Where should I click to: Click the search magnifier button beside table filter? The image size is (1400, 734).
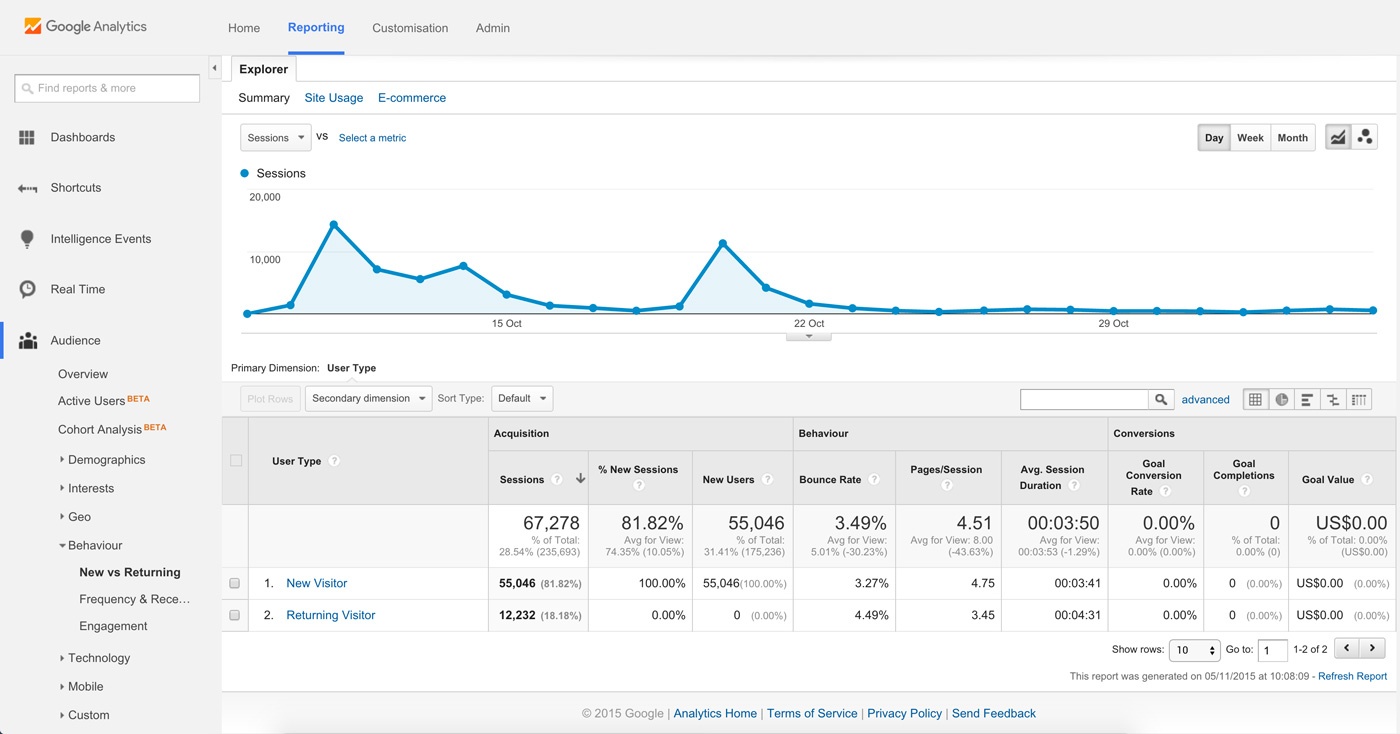[1160, 400]
